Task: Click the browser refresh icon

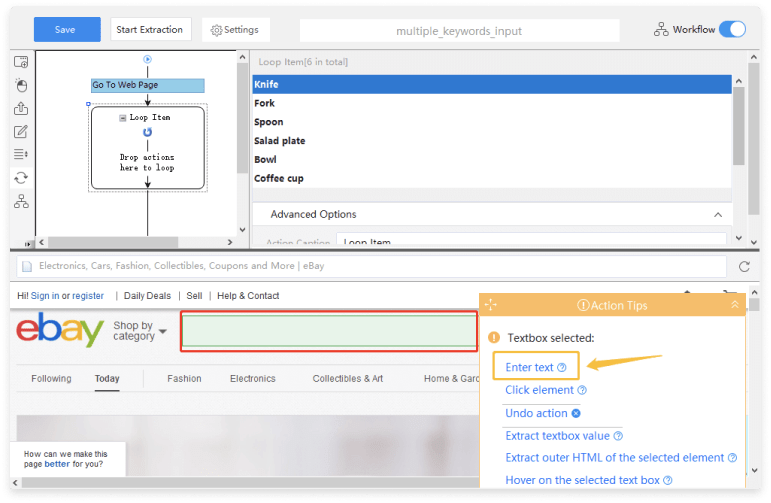Action: click(x=744, y=266)
